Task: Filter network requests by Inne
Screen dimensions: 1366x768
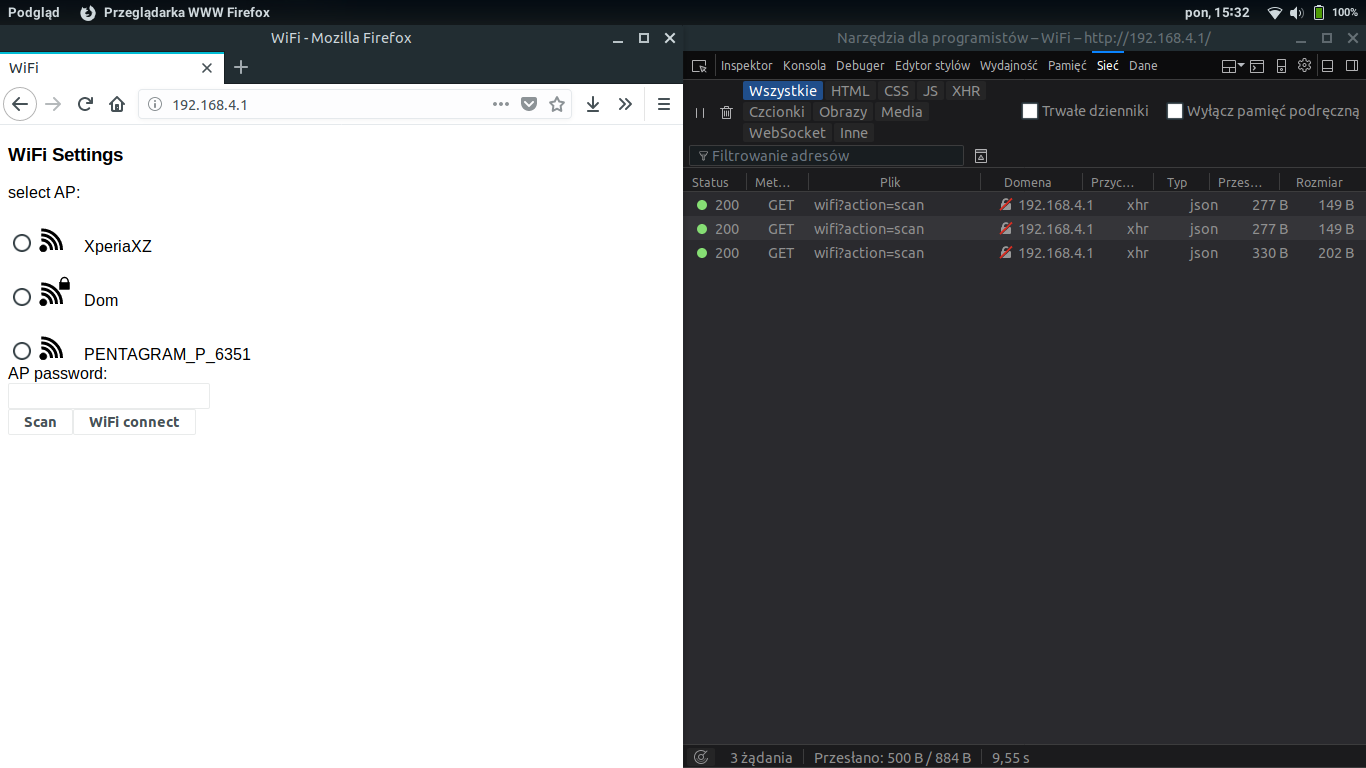Action: (x=854, y=133)
